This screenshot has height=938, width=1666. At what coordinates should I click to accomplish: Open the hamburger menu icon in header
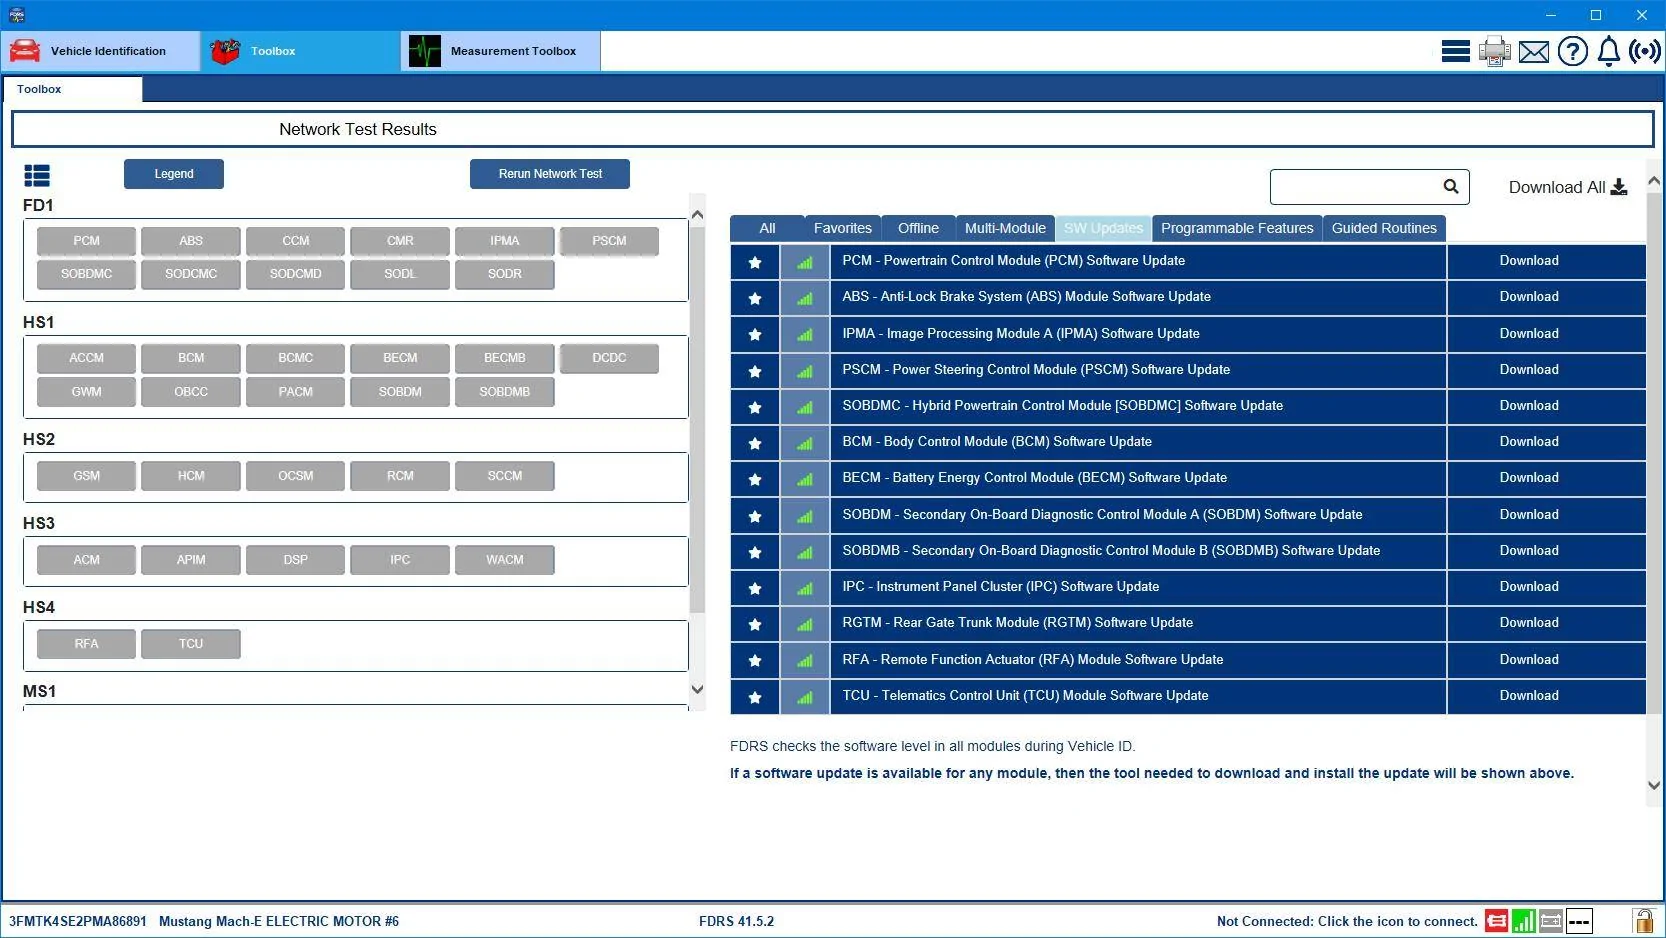(1455, 51)
